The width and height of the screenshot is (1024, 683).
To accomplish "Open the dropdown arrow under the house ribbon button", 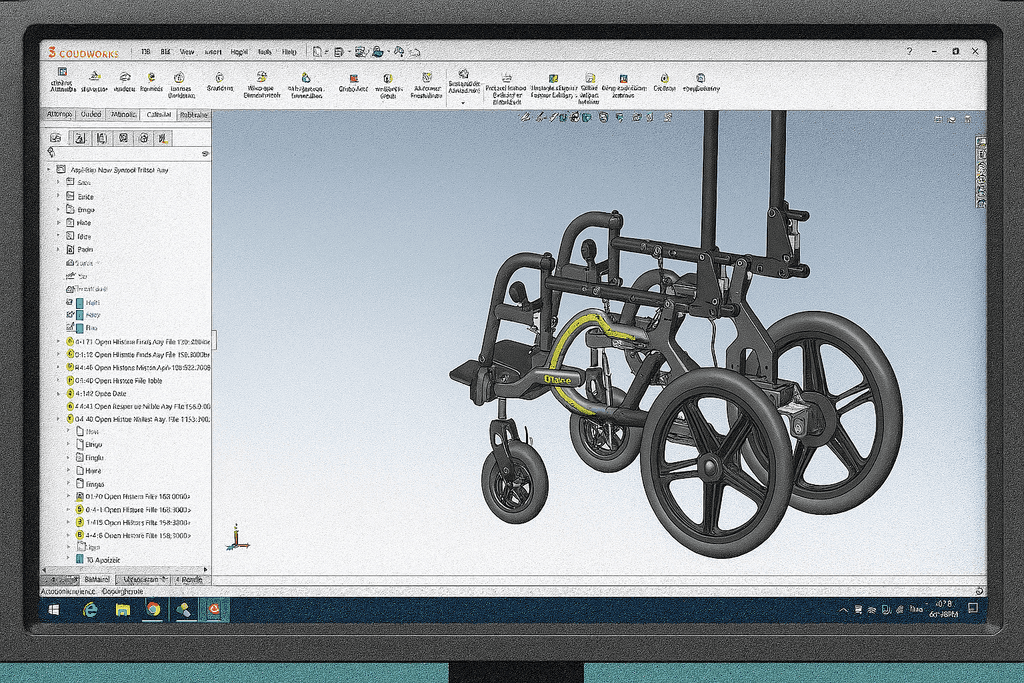I will click(462, 102).
